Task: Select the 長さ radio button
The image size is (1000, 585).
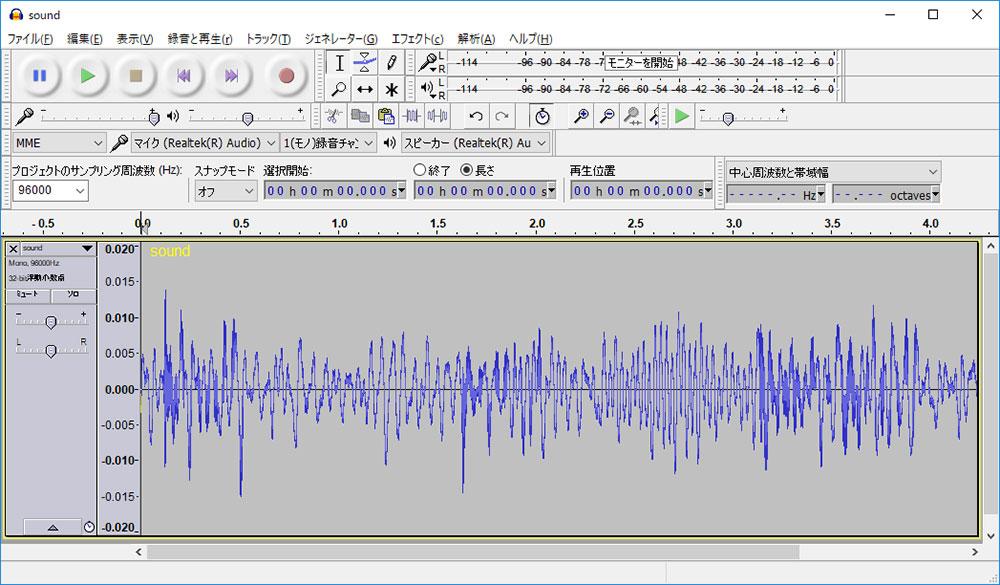Action: [x=466, y=170]
